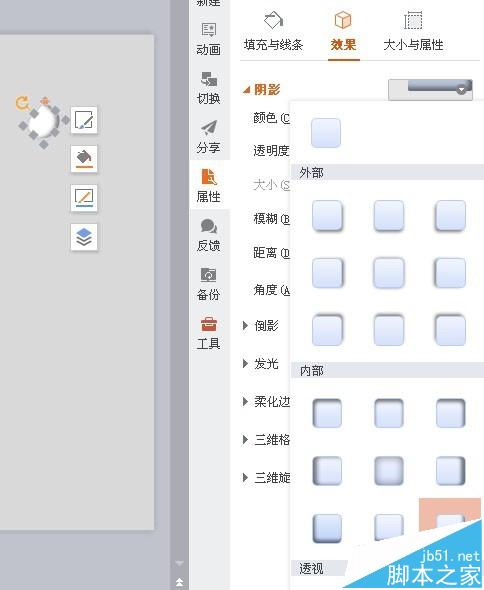Screen dimensions: 484x590
Task: Open the 动画 (Animation) sidebar panel
Action: 209,39
